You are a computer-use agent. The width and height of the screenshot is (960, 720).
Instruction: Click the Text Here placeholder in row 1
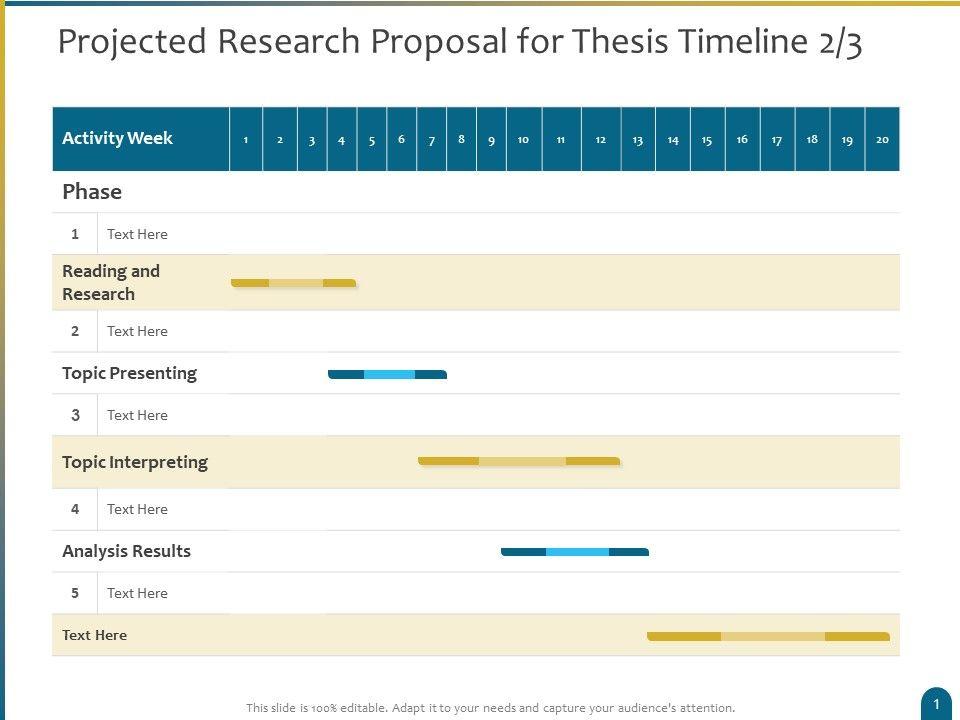137,234
